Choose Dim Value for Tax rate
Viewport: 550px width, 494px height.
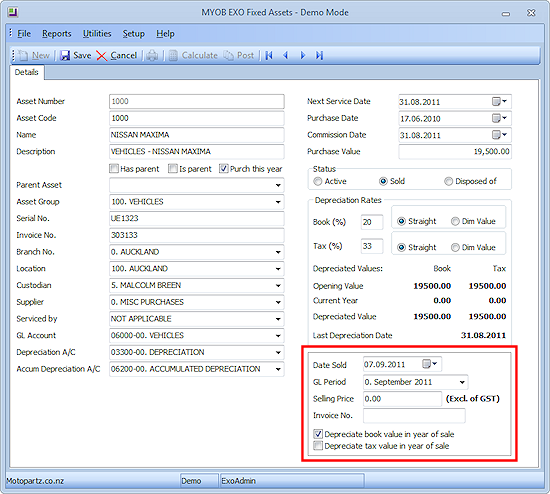tap(455, 247)
